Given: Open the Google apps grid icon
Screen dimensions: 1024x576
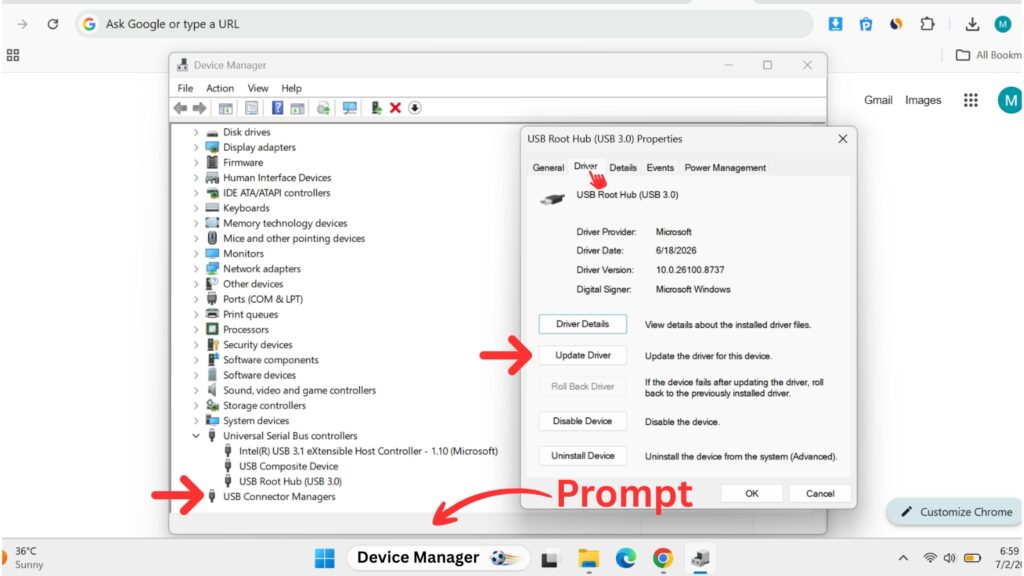Looking at the screenshot, I should pos(970,100).
